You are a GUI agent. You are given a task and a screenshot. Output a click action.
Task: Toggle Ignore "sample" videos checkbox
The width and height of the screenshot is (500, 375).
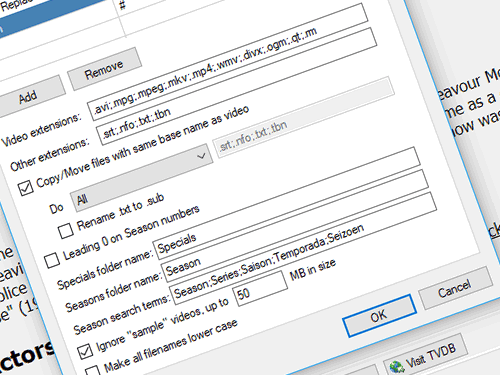[x=85, y=351]
